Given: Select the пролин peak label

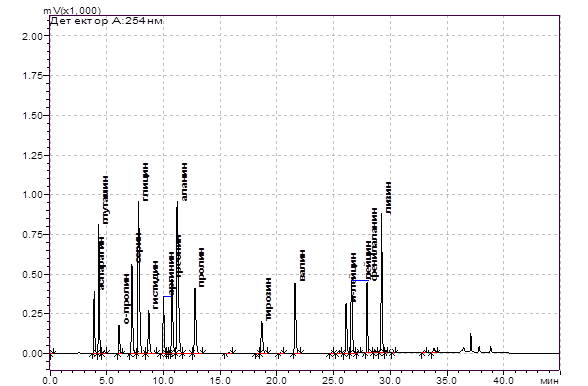Looking at the screenshot, I should [201, 267].
